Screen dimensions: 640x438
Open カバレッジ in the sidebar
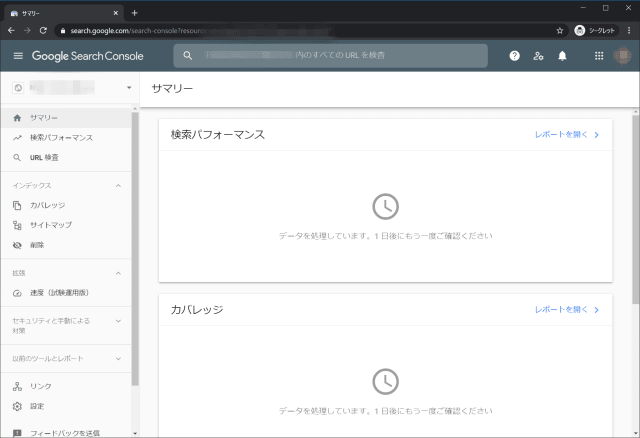66,205
